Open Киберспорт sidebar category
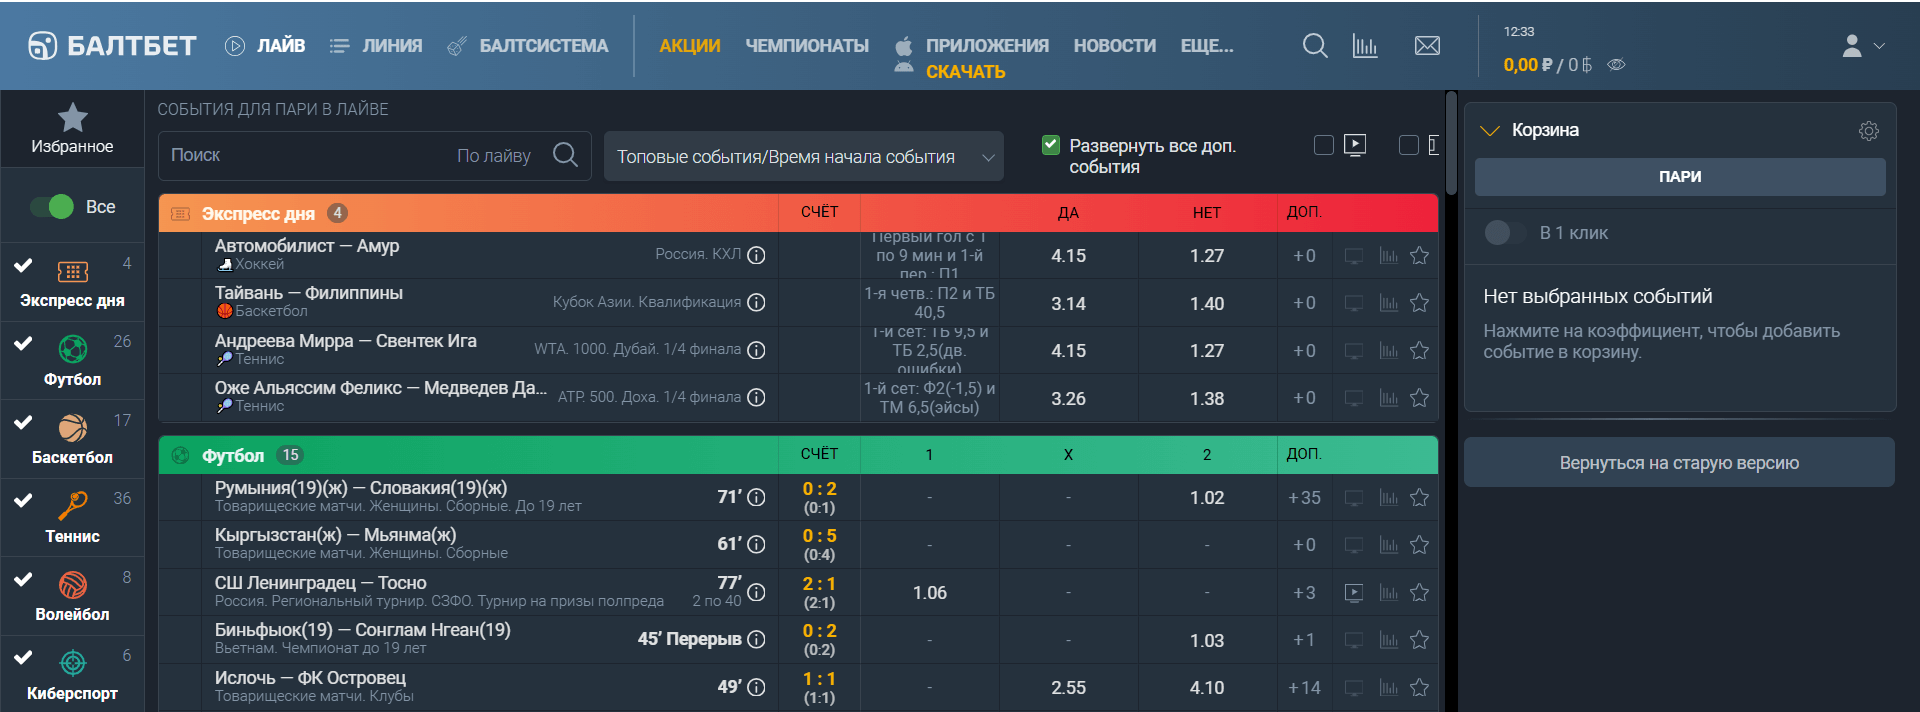1920x712 pixels. [x=72, y=675]
